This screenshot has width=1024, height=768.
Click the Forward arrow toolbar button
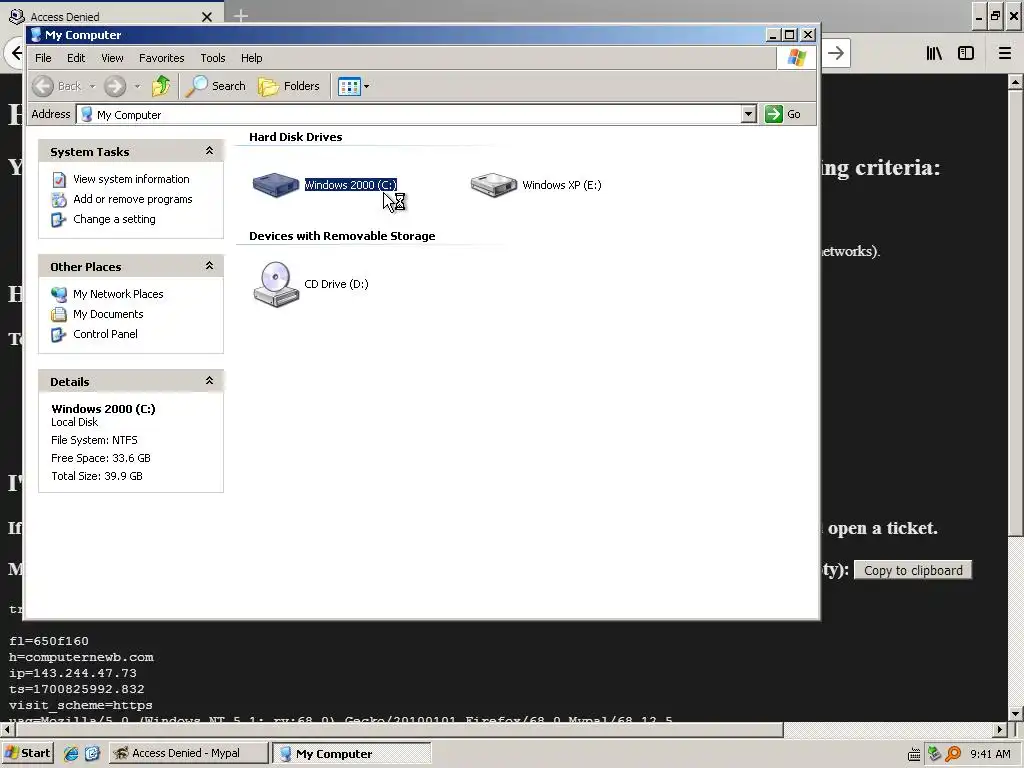pyautogui.click(x=115, y=86)
